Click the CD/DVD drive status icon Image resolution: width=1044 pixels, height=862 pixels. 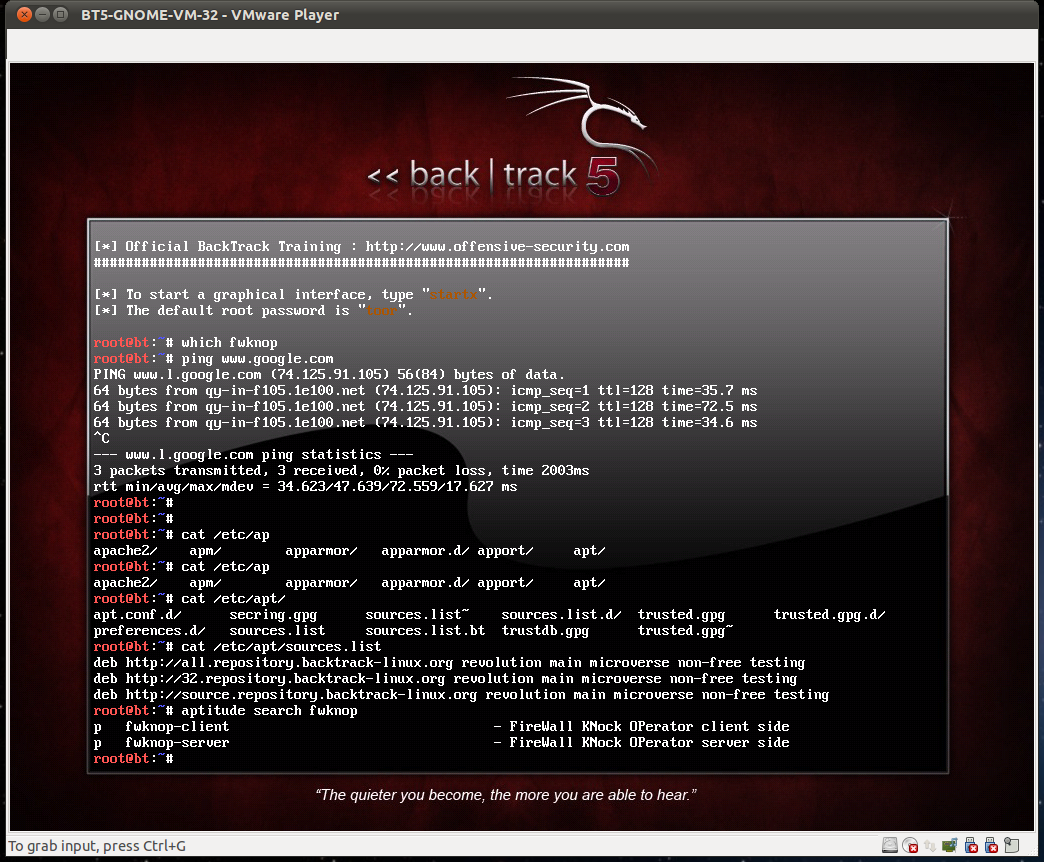point(909,845)
